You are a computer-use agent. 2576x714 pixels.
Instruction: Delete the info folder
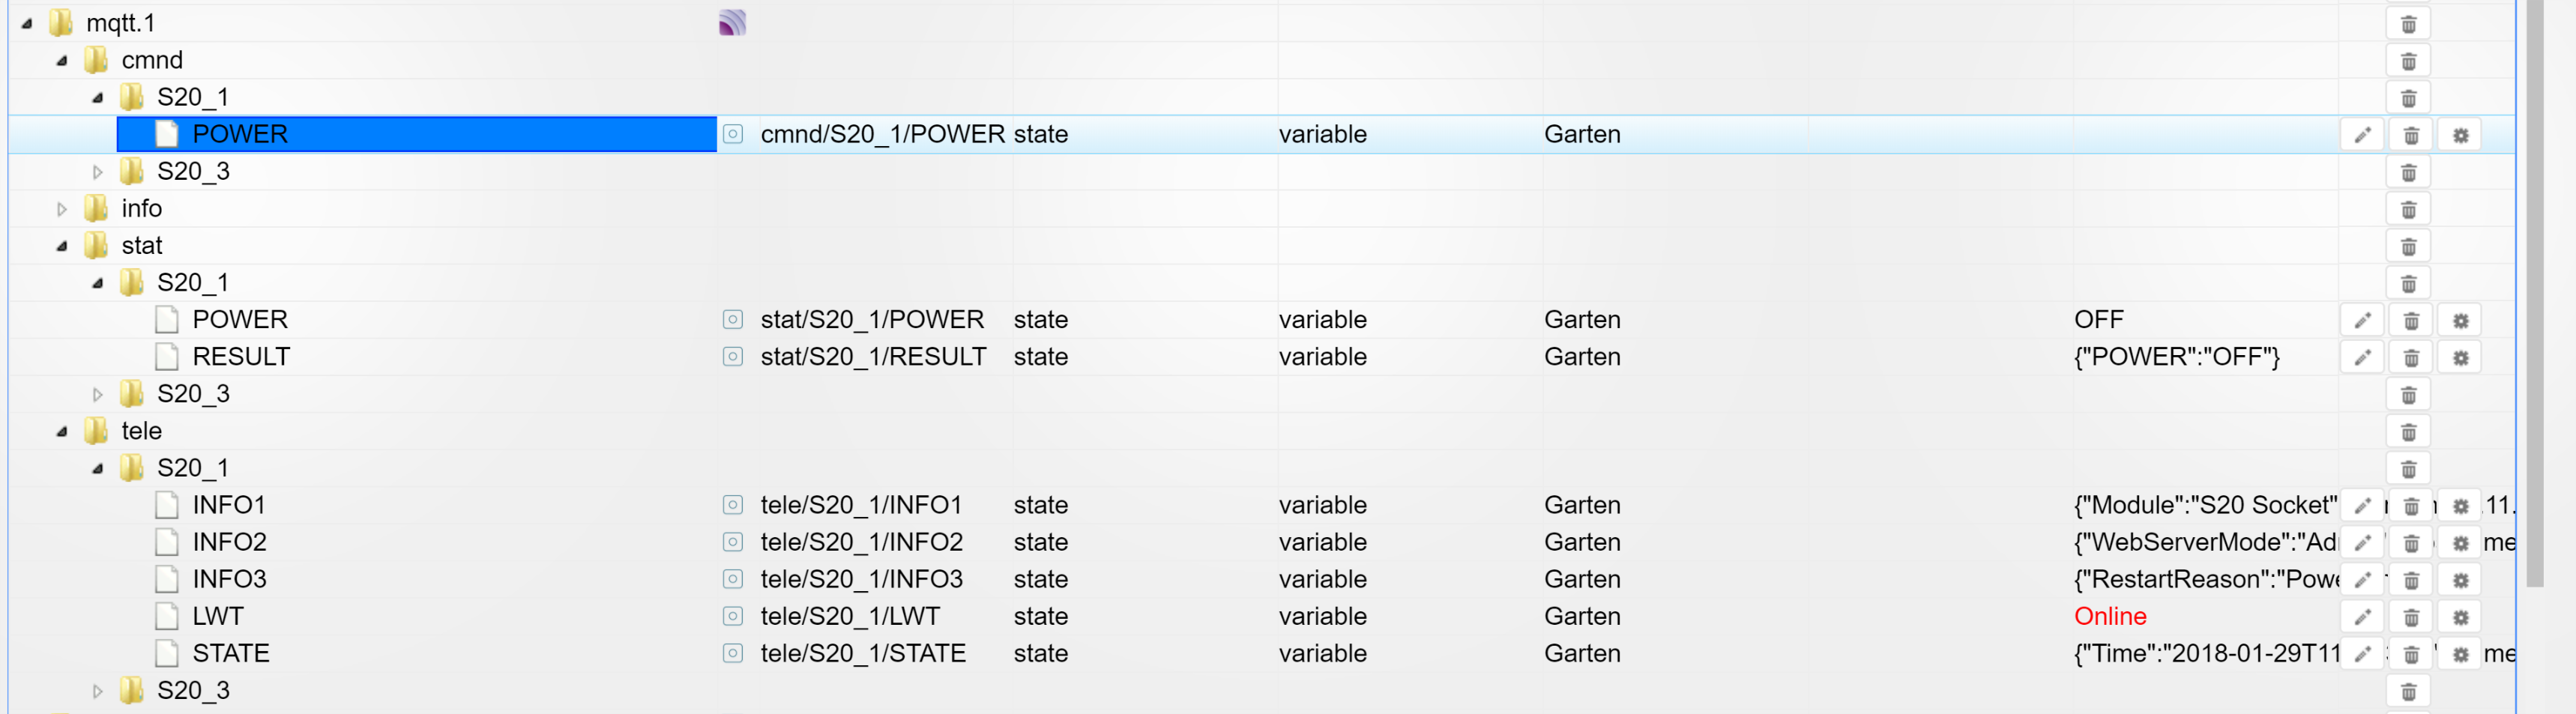pyautogui.click(x=2408, y=210)
